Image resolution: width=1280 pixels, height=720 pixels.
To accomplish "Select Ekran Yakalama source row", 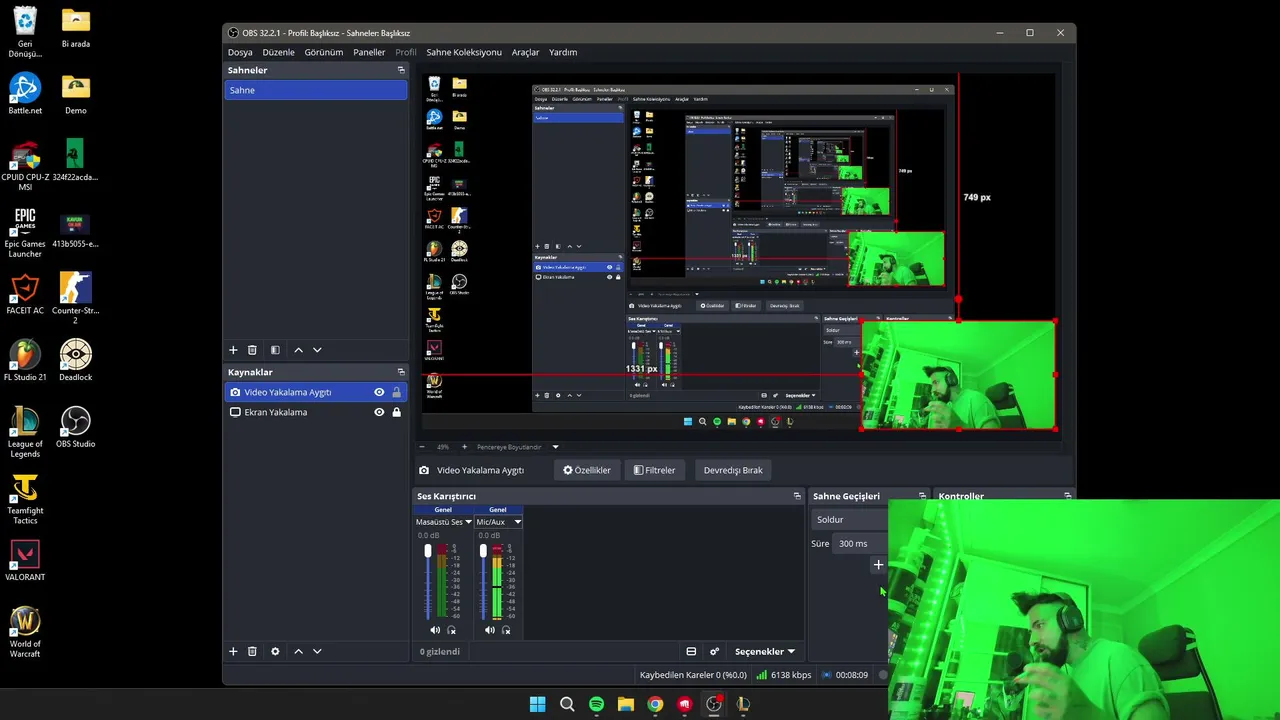I will click(316, 412).
